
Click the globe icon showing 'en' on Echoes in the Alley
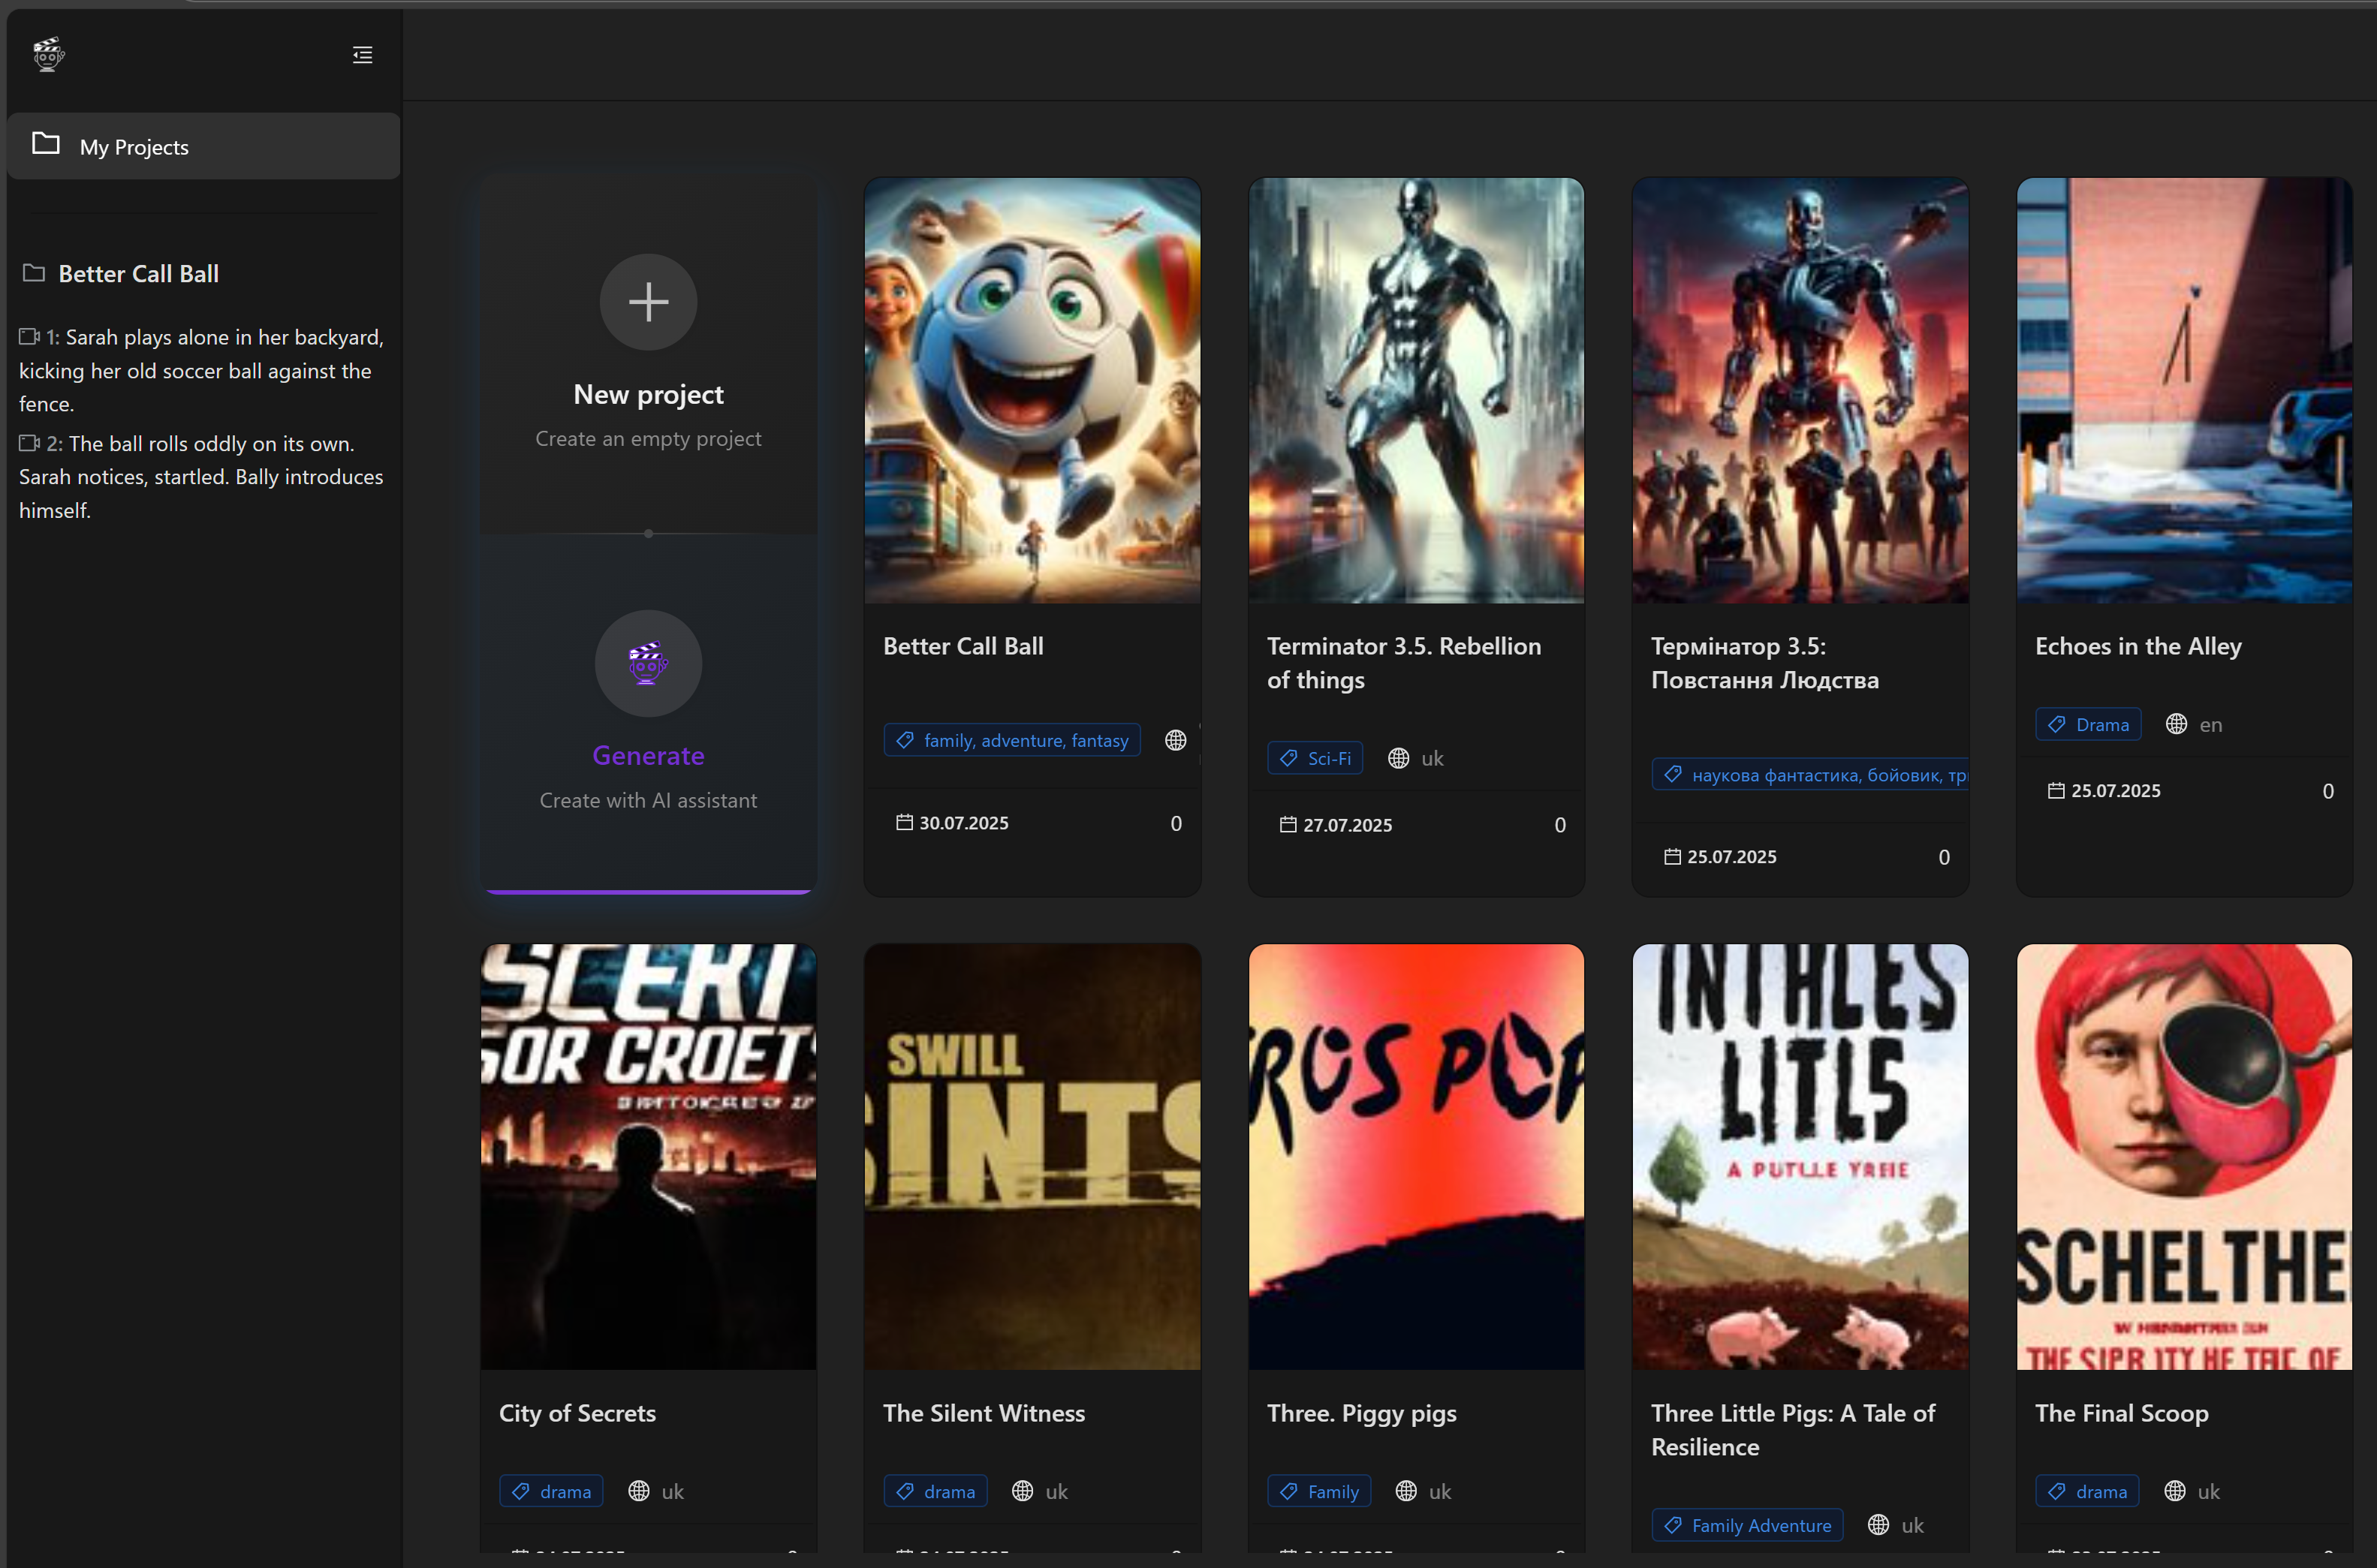2178,724
